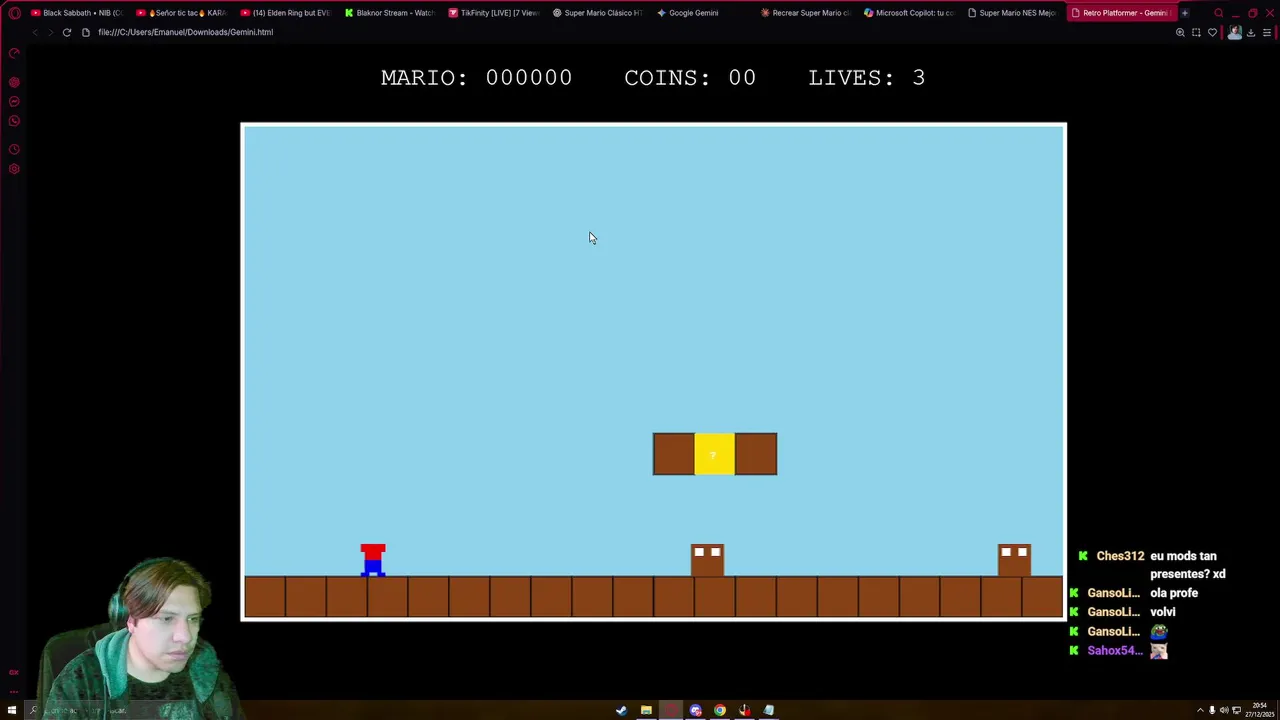Click Sahox54 username in chat overlay
Image resolution: width=1280 pixels, height=720 pixels.
coord(1115,651)
